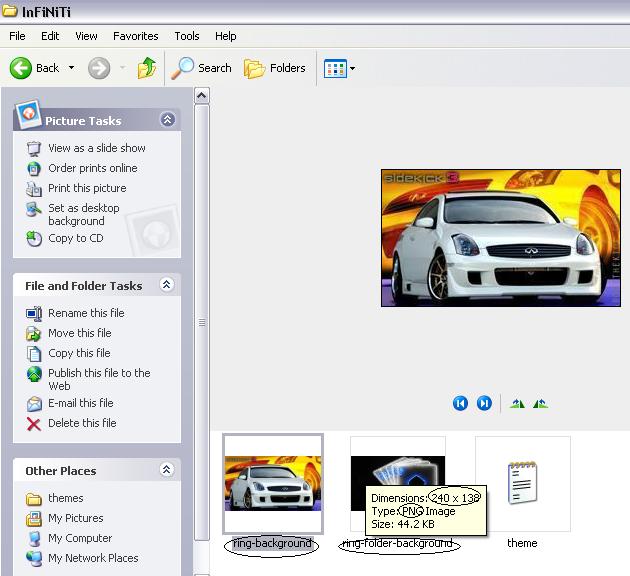The image size is (630, 576).
Task: Open the Back history dropdown arrow
Action: point(72,68)
